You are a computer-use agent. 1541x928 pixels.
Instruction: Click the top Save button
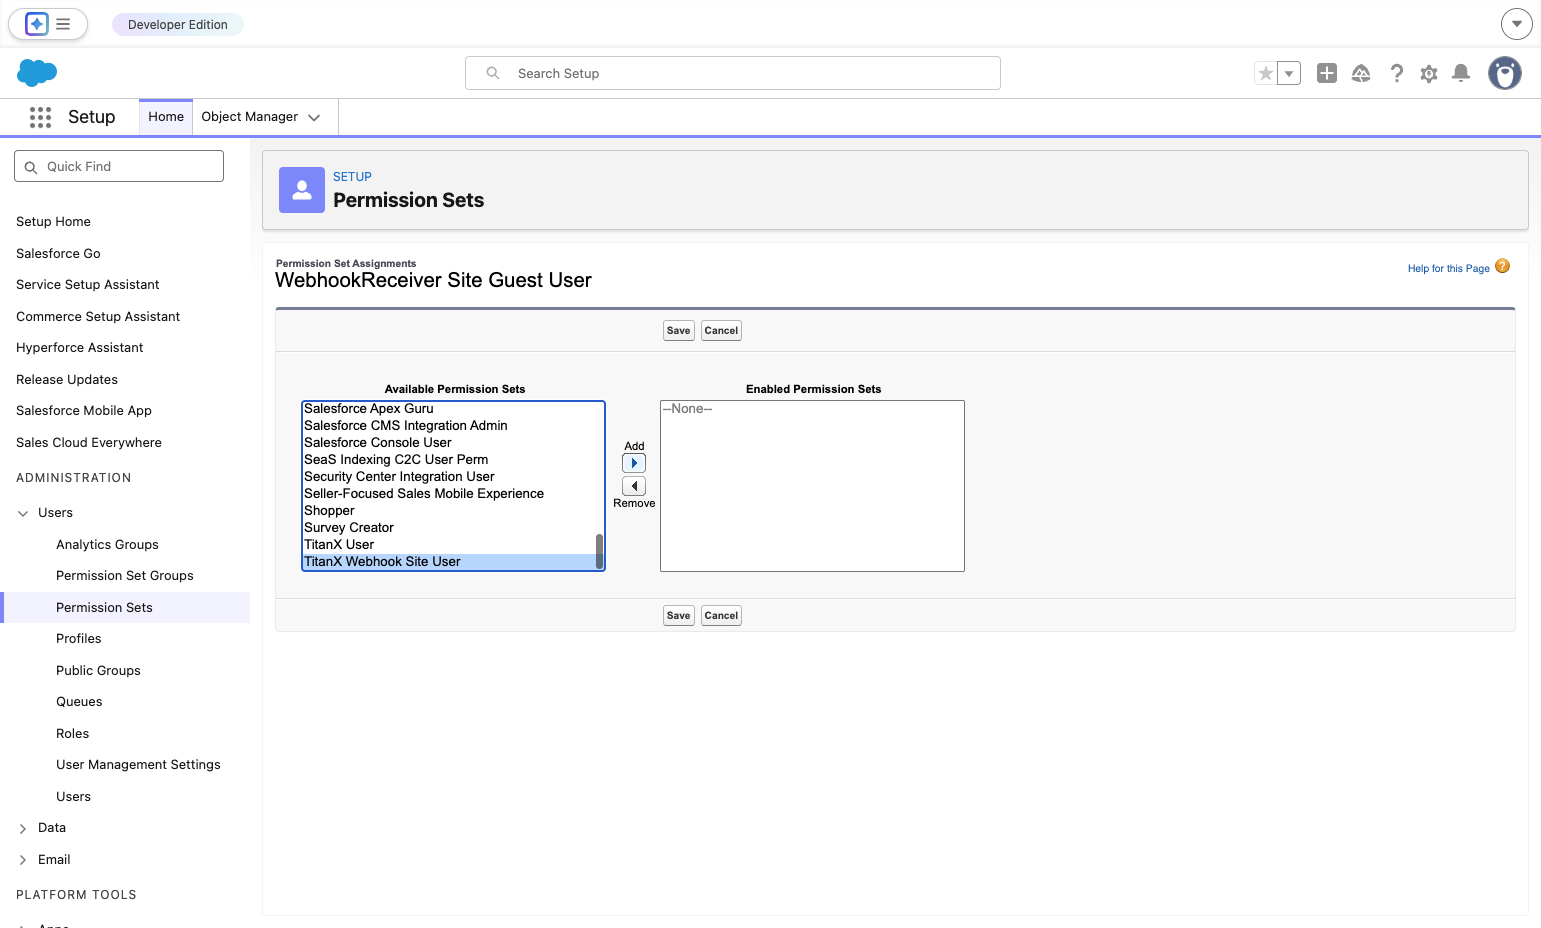679,331
